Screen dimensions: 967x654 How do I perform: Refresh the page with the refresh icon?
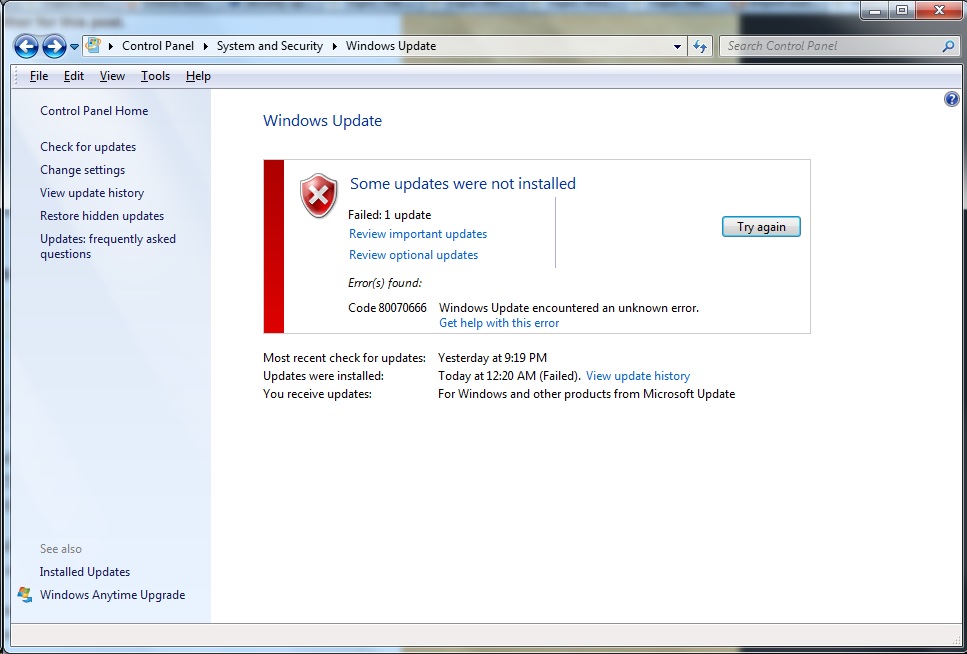[x=700, y=46]
